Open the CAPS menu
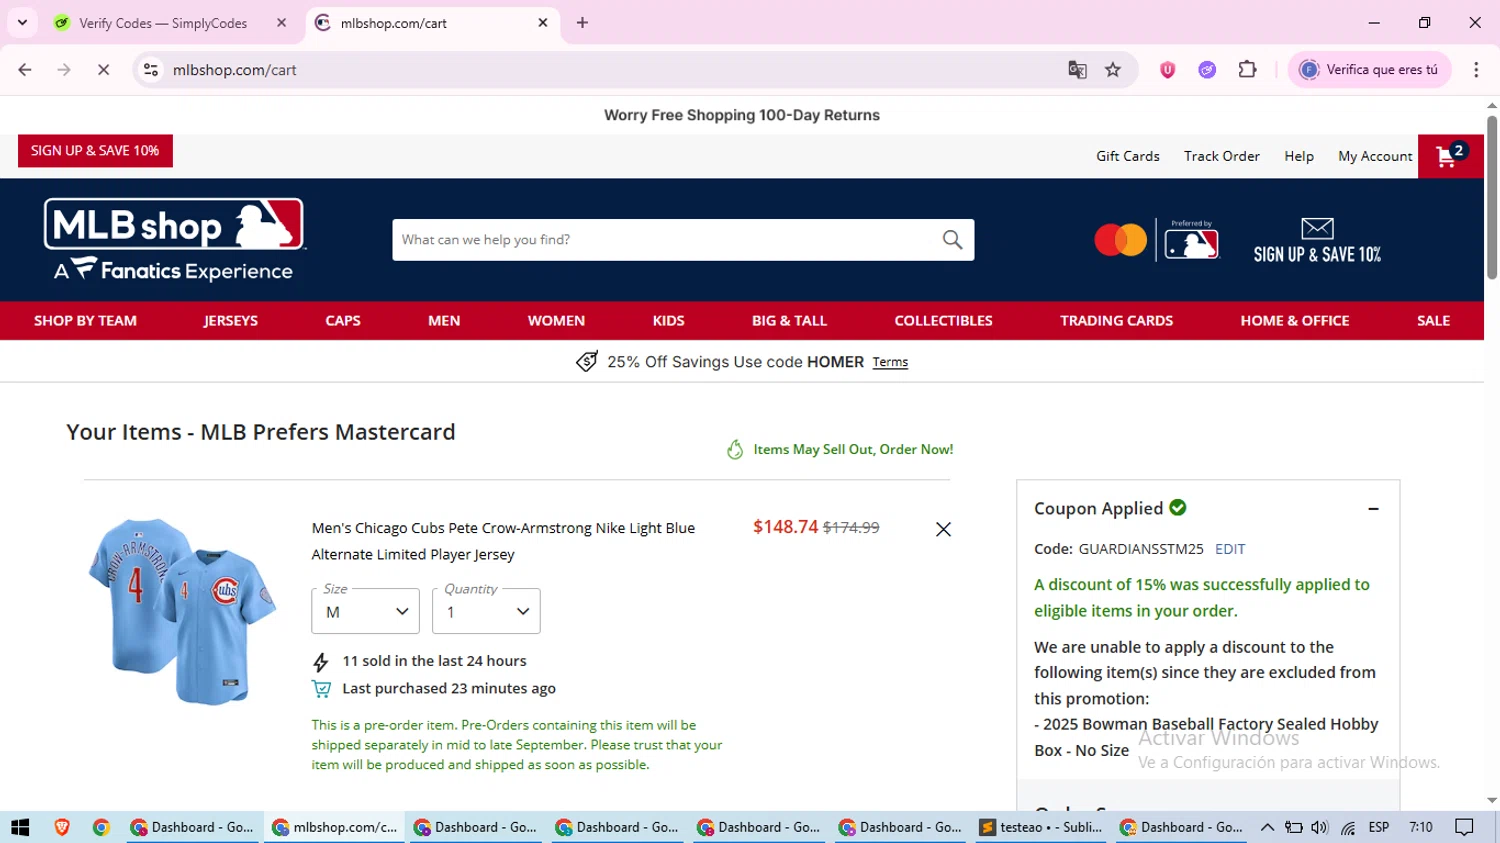The width and height of the screenshot is (1500, 843). [x=343, y=321]
